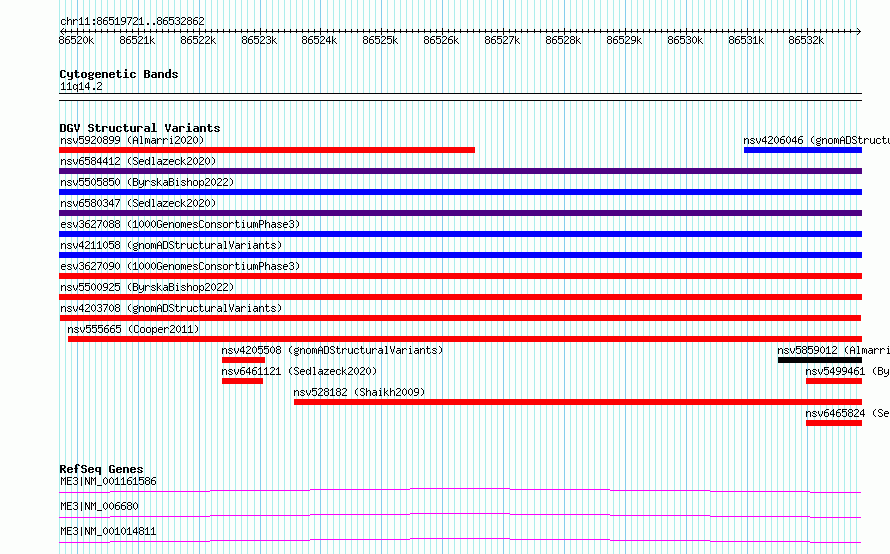Open the ME3|NM_001014811 transcript label
The width and height of the screenshot is (890, 554).
pos(108,531)
